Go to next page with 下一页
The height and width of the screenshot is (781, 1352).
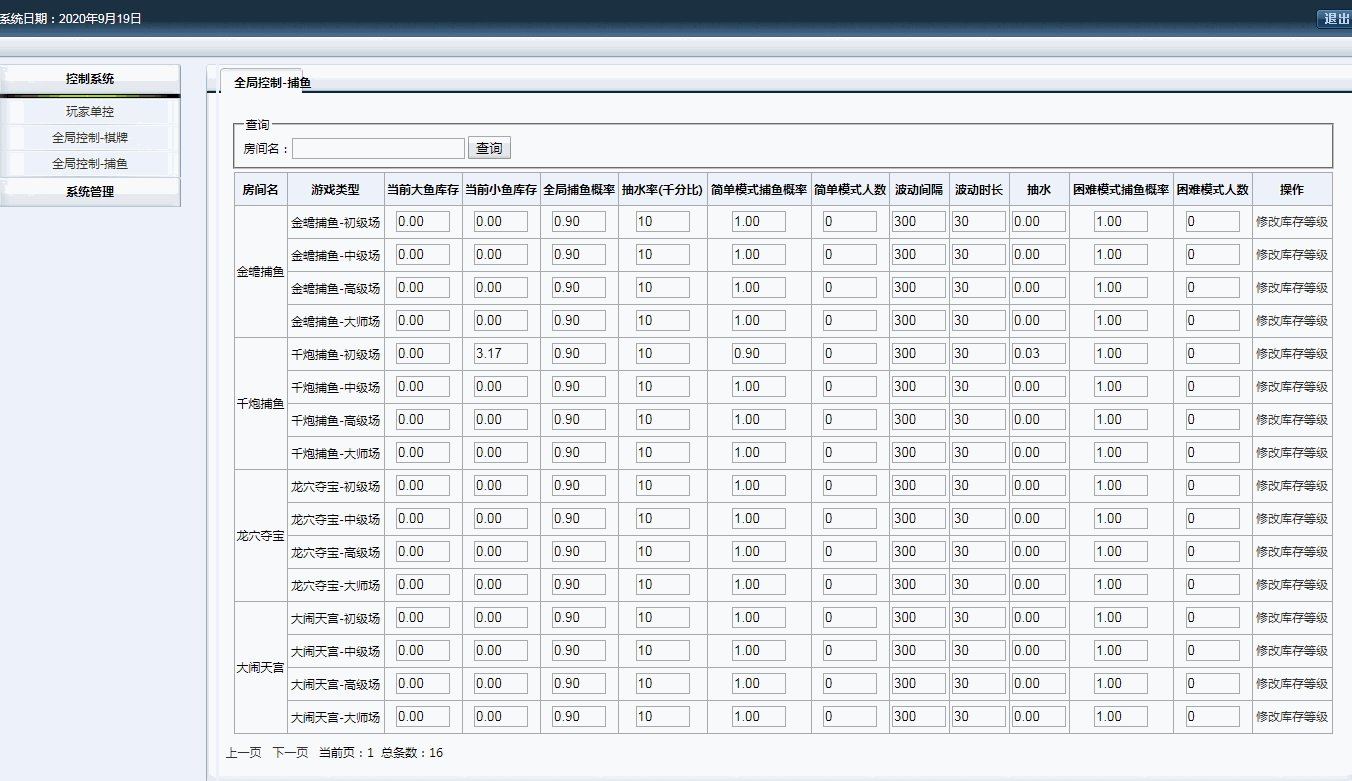coord(290,753)
